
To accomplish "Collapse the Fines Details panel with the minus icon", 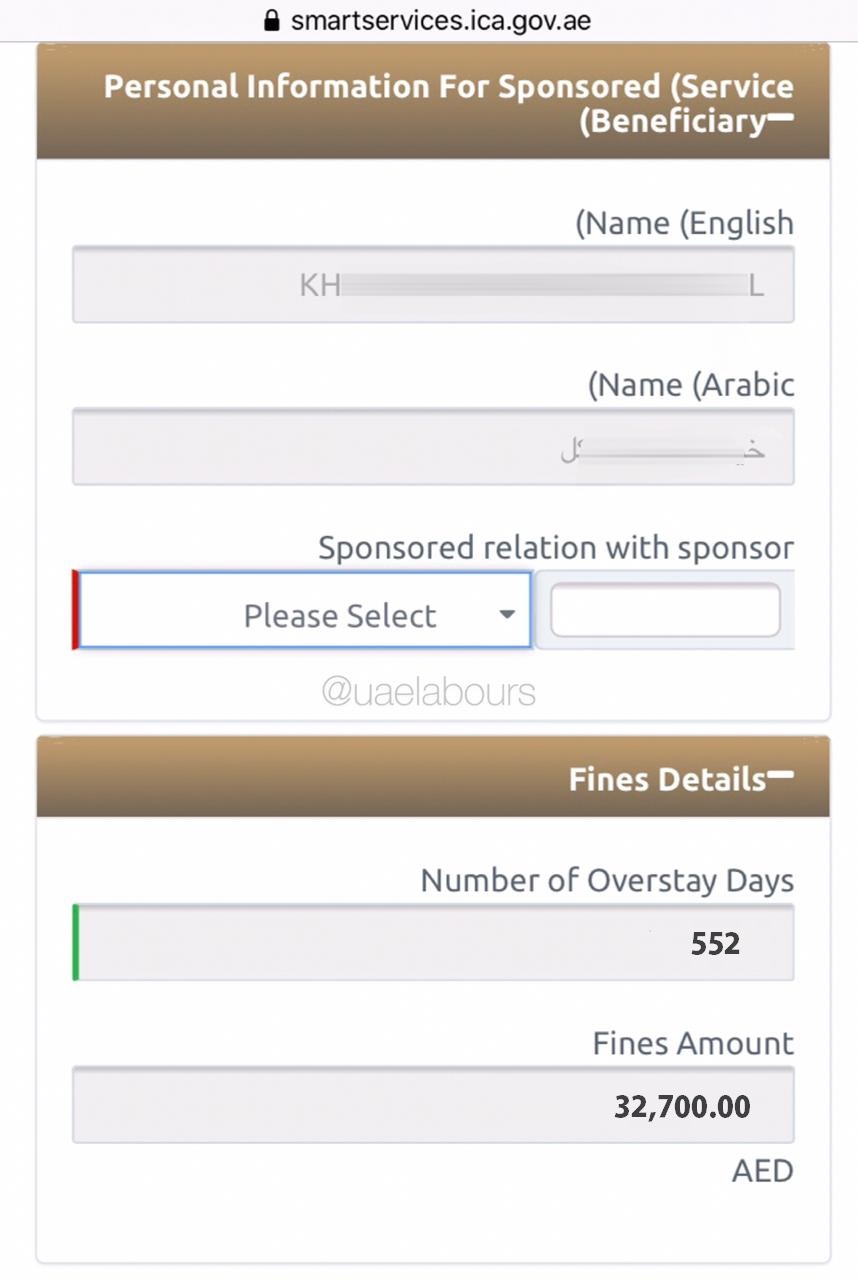I will coord(781,775).
